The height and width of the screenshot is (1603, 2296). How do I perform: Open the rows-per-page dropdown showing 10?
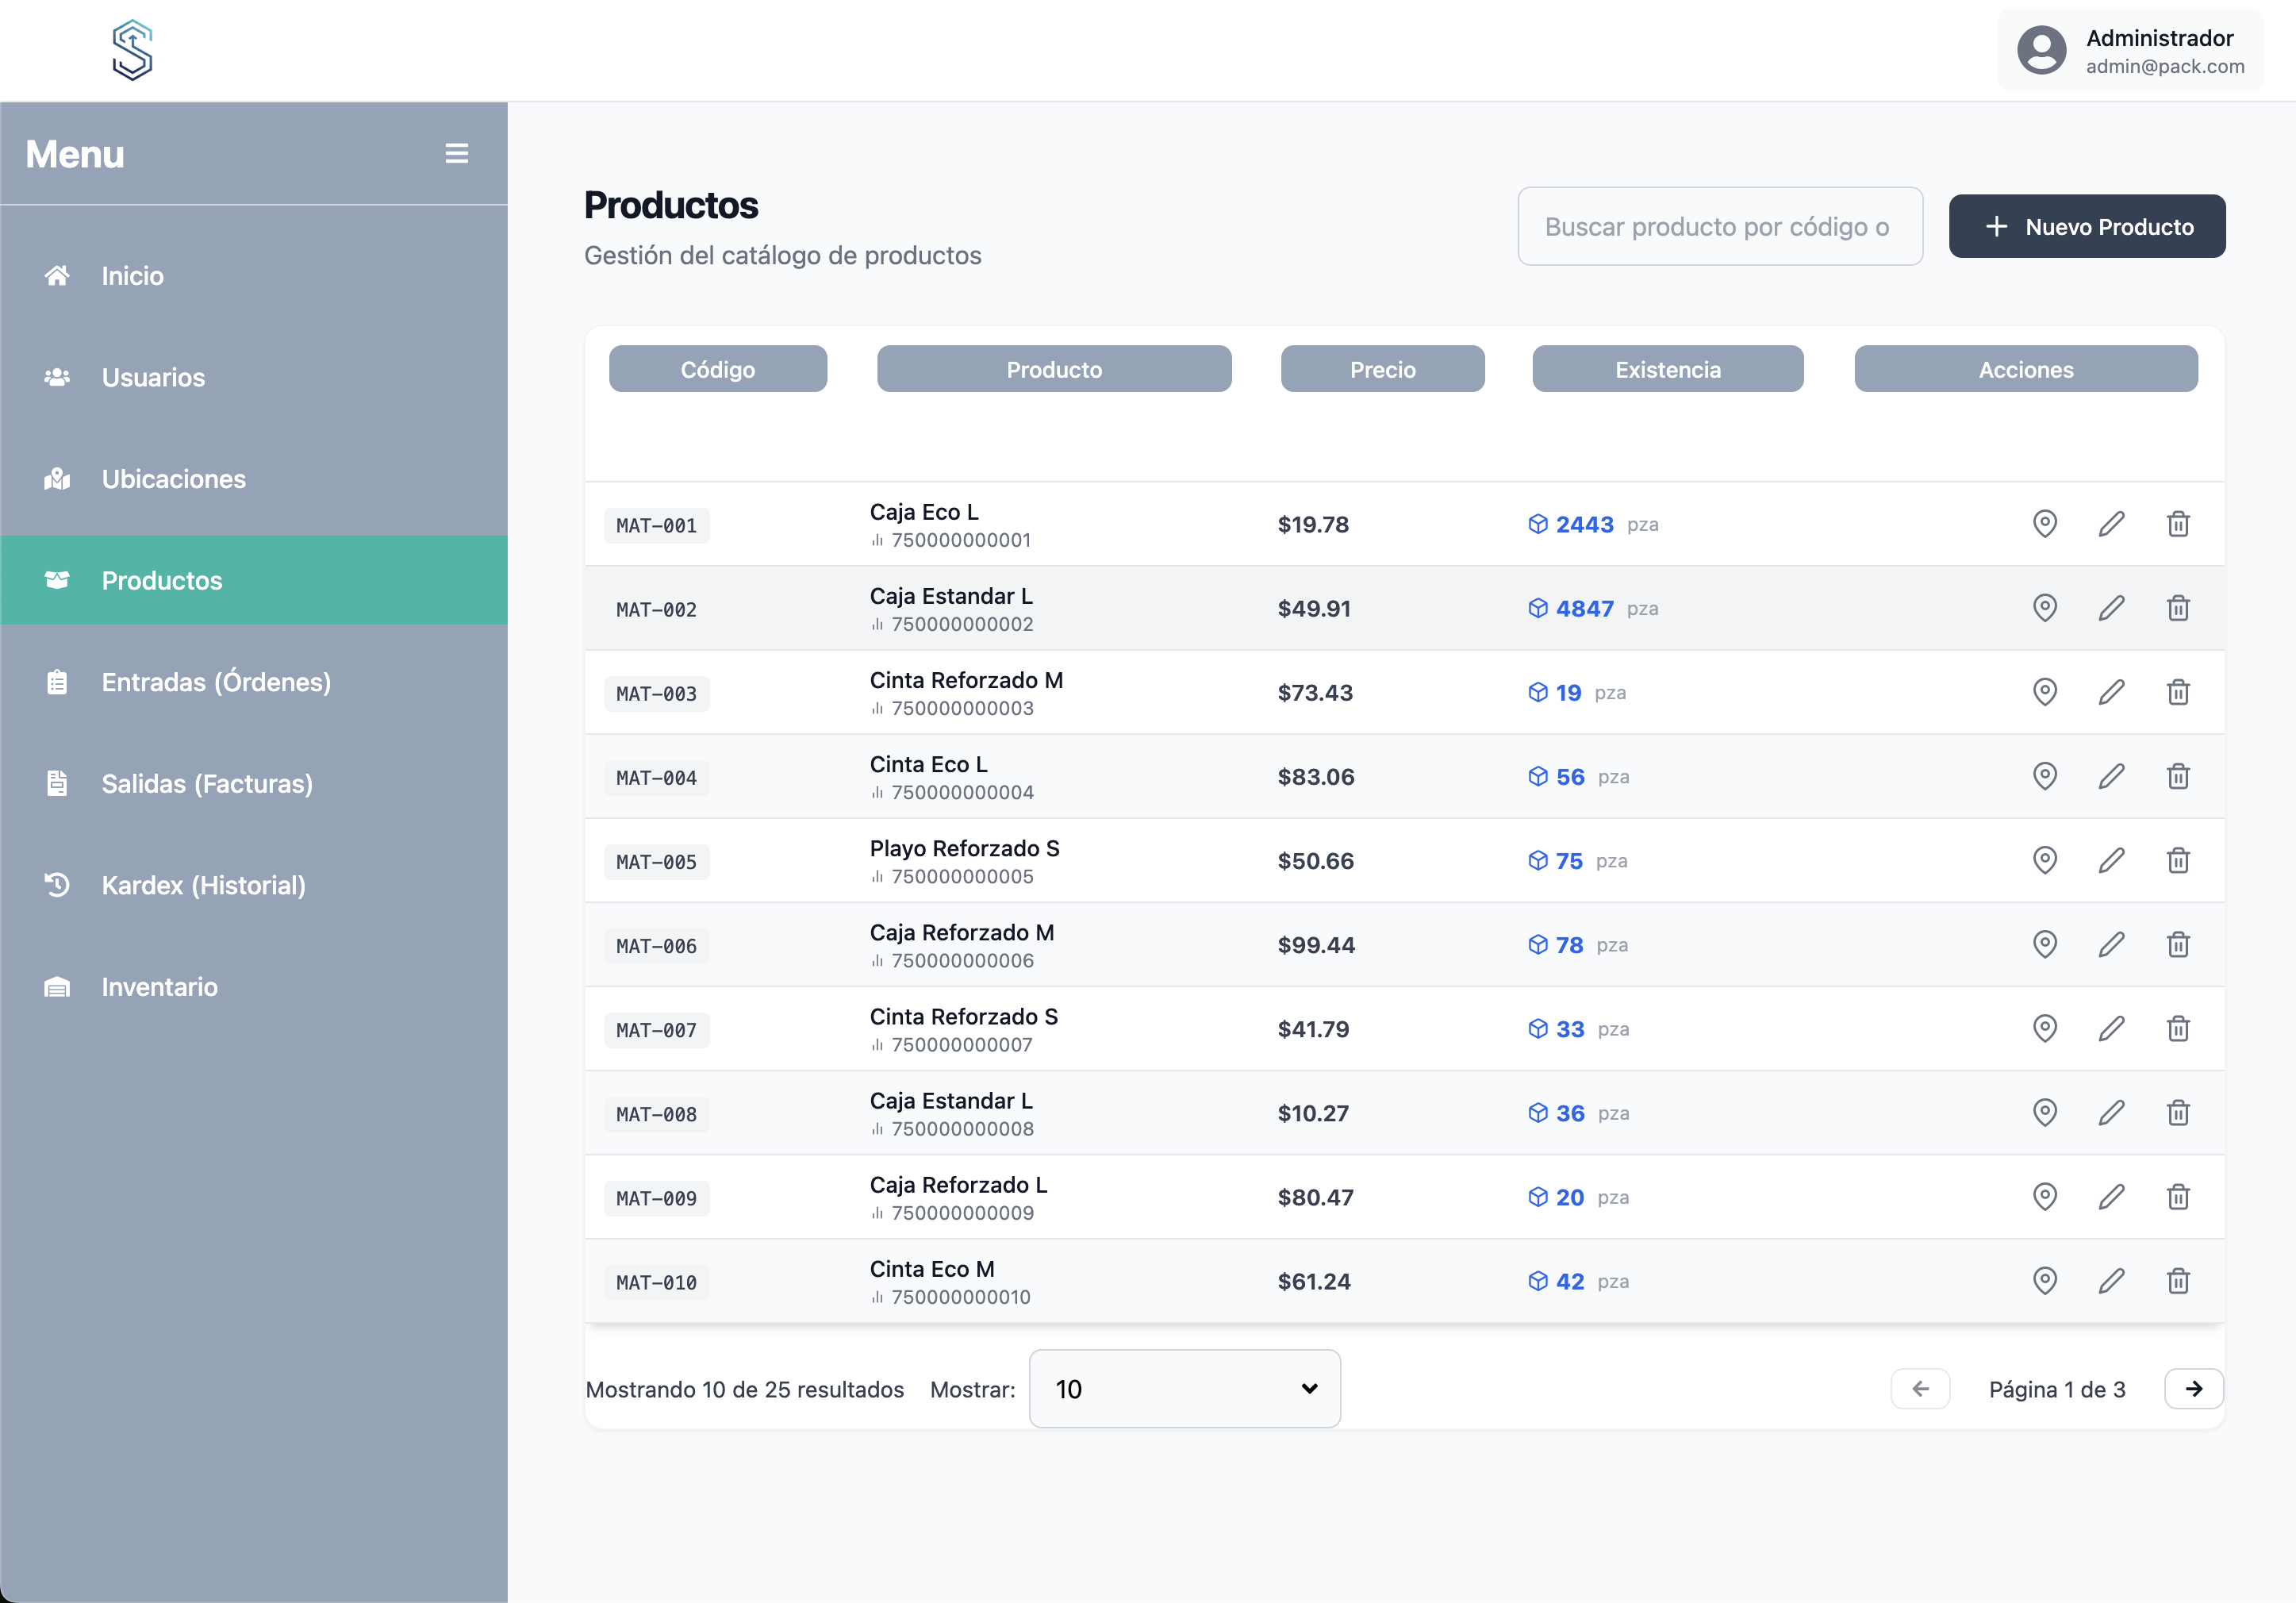(1184, 1389)
